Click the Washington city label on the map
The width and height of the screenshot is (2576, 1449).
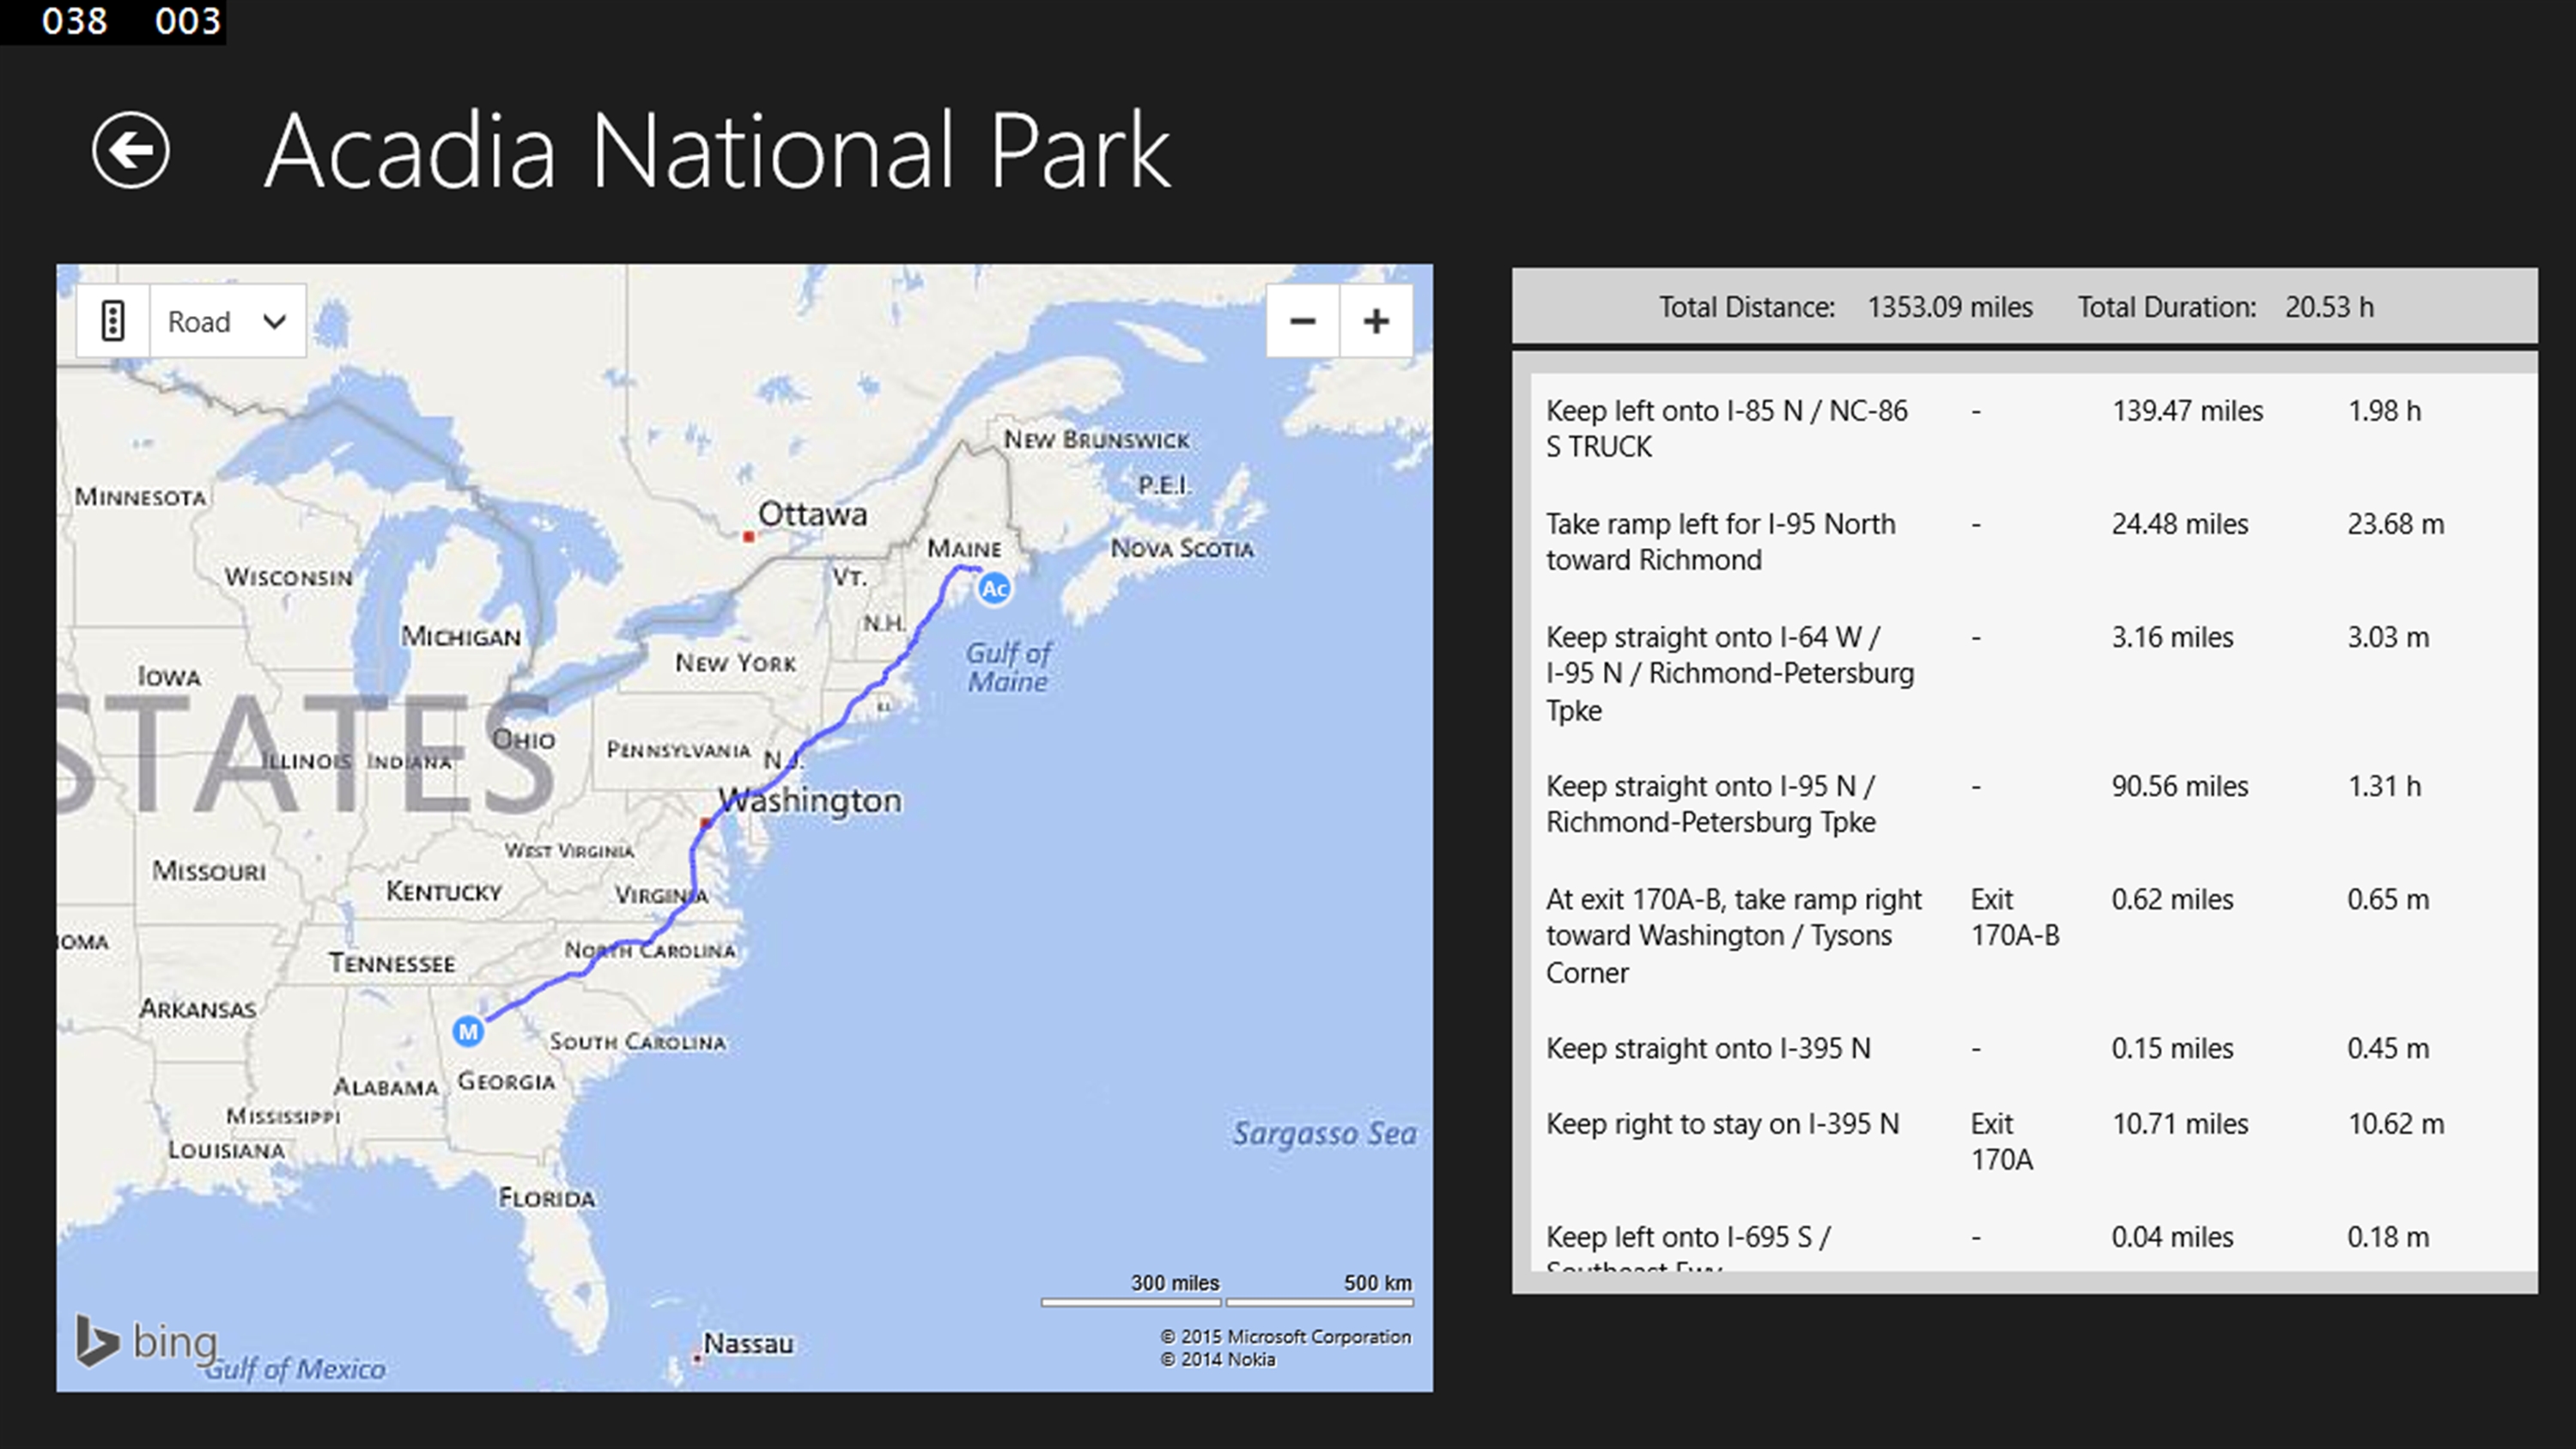coord(810,800)
